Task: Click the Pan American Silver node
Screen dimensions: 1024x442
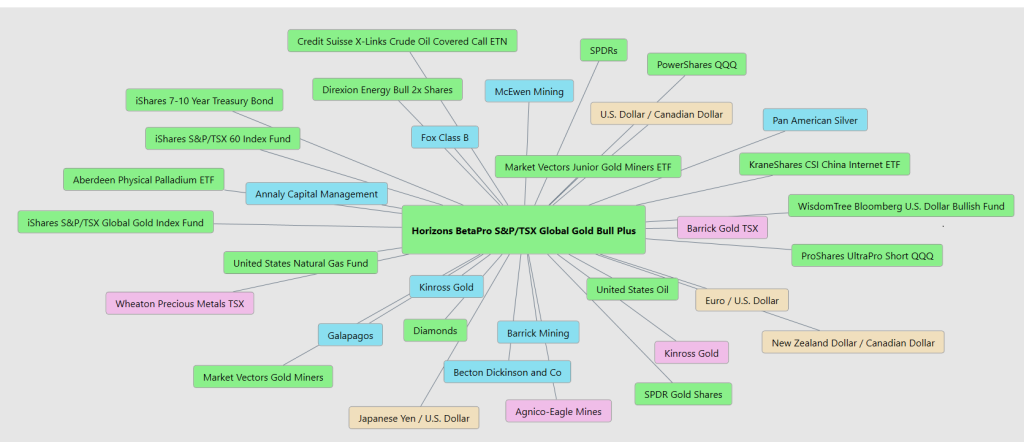Action: coord(815,120)
